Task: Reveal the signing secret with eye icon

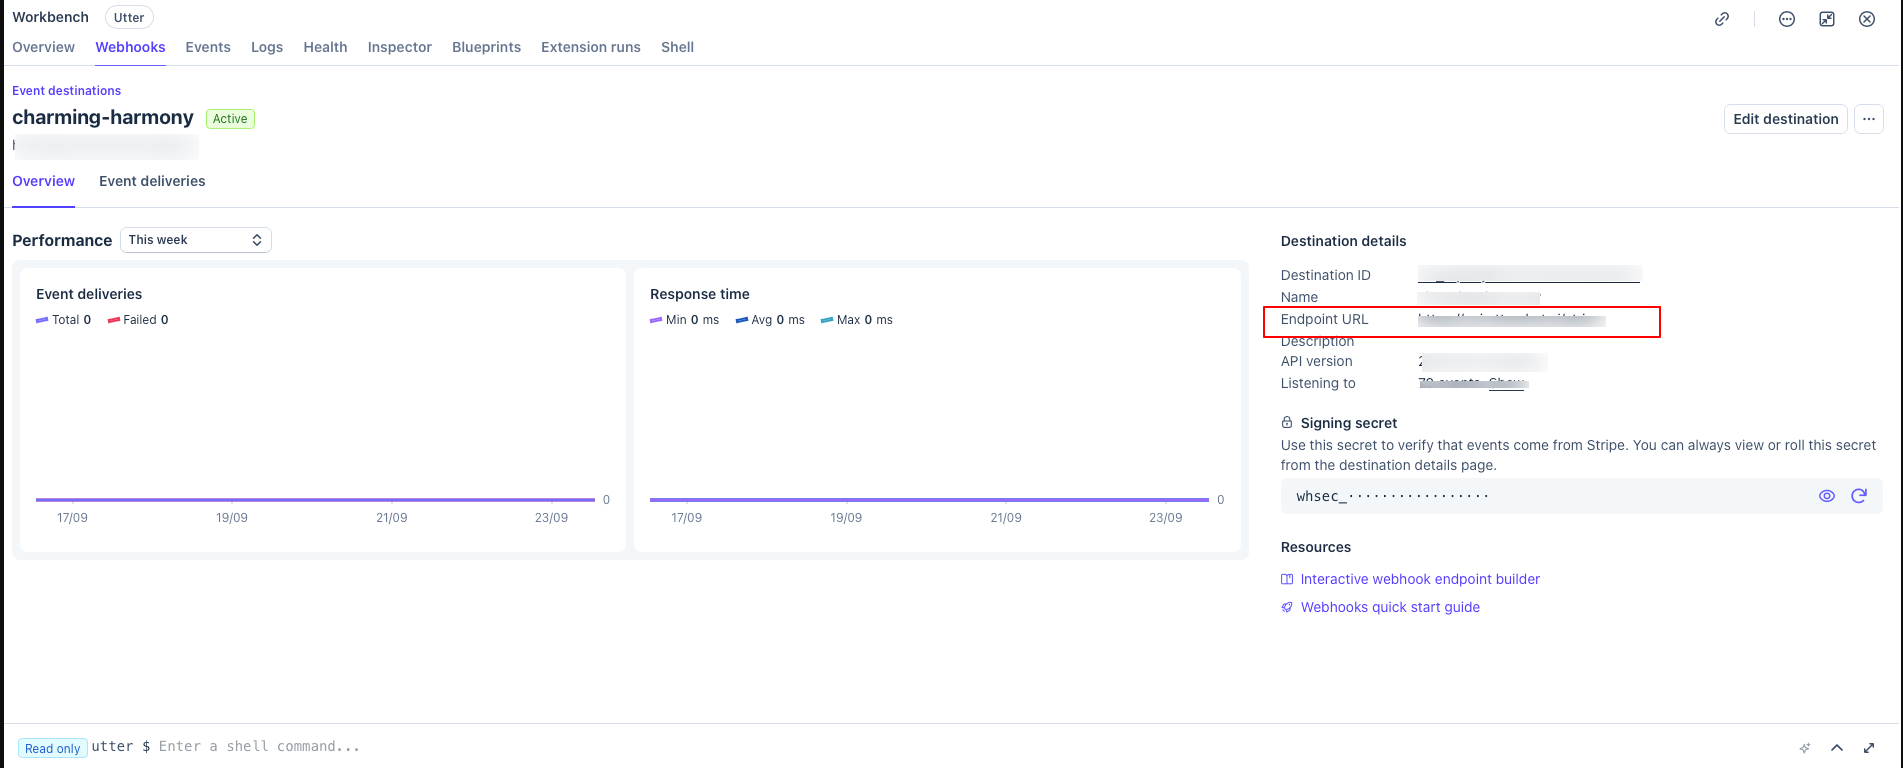Action: [1827, 496]
